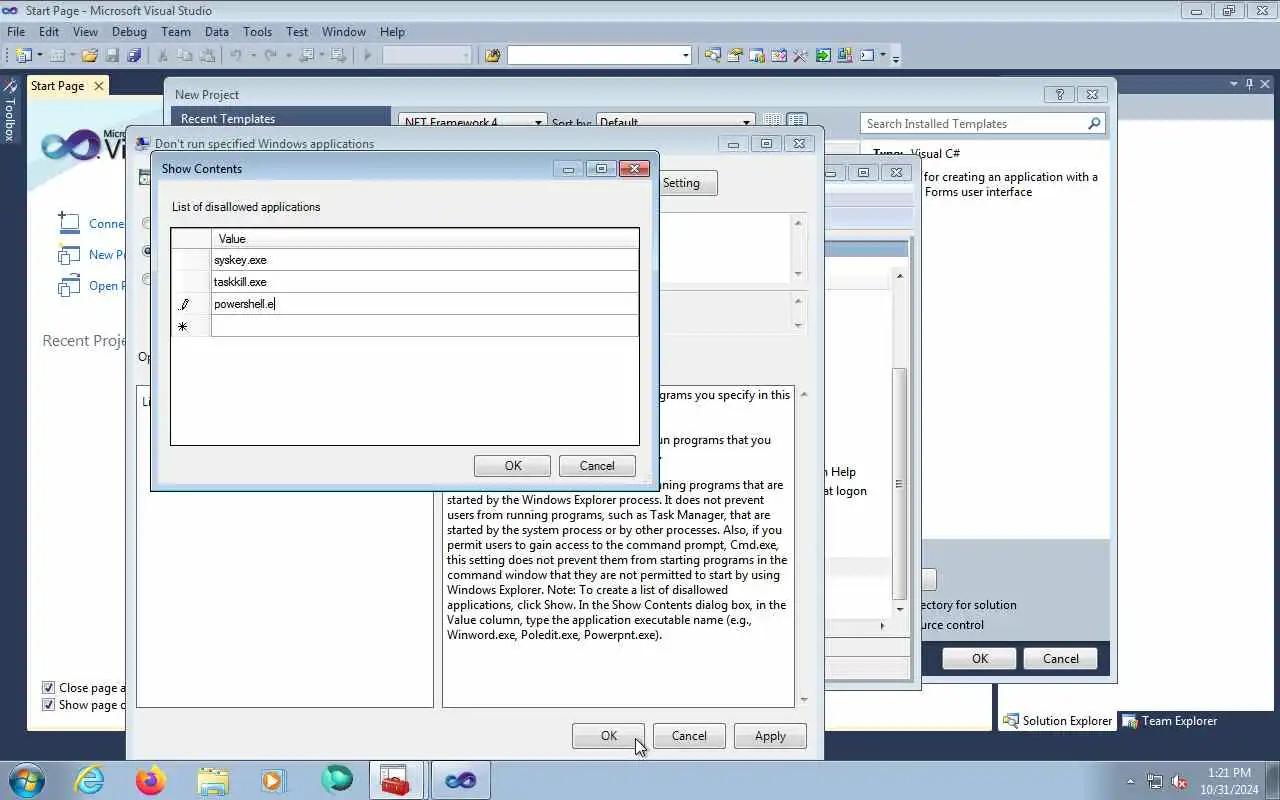Toggle 'Close page a...' checkbox on Start Page

pos(48,688)
